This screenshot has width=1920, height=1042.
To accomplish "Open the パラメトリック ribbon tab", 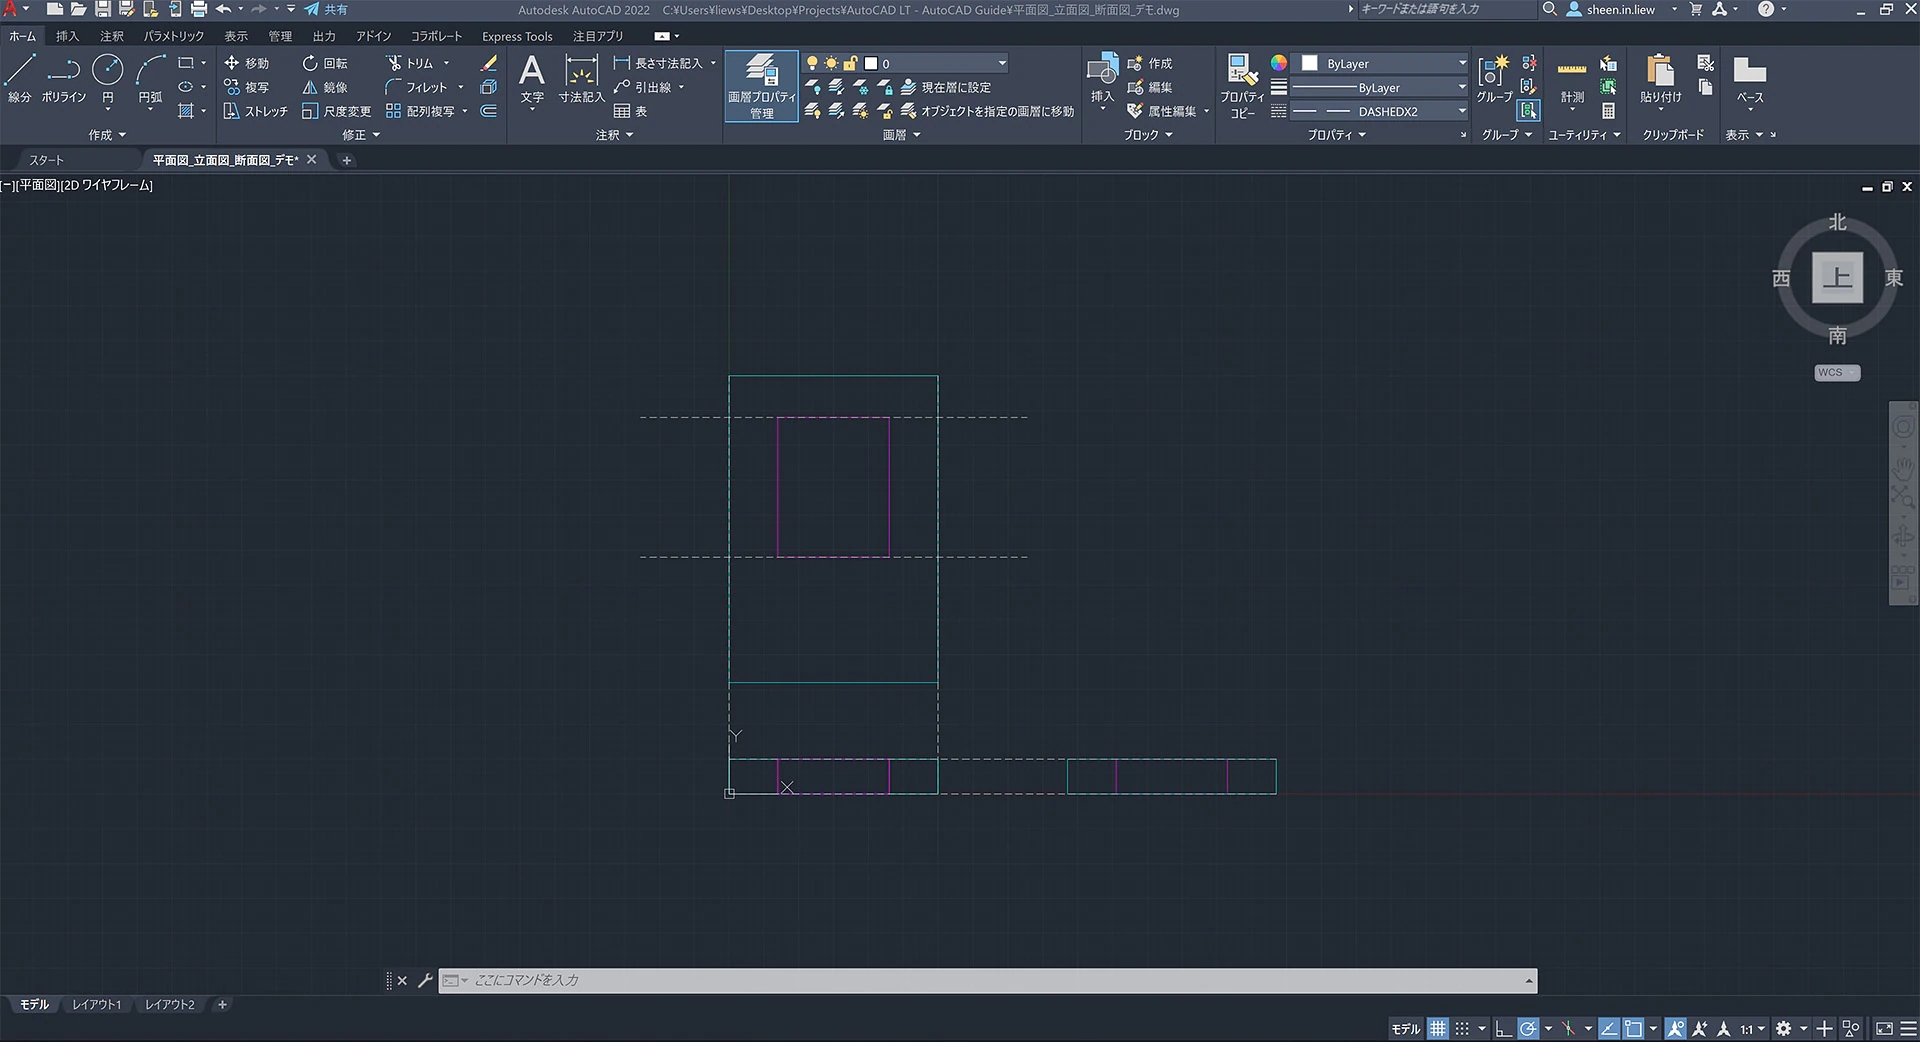I will point(174,36).
